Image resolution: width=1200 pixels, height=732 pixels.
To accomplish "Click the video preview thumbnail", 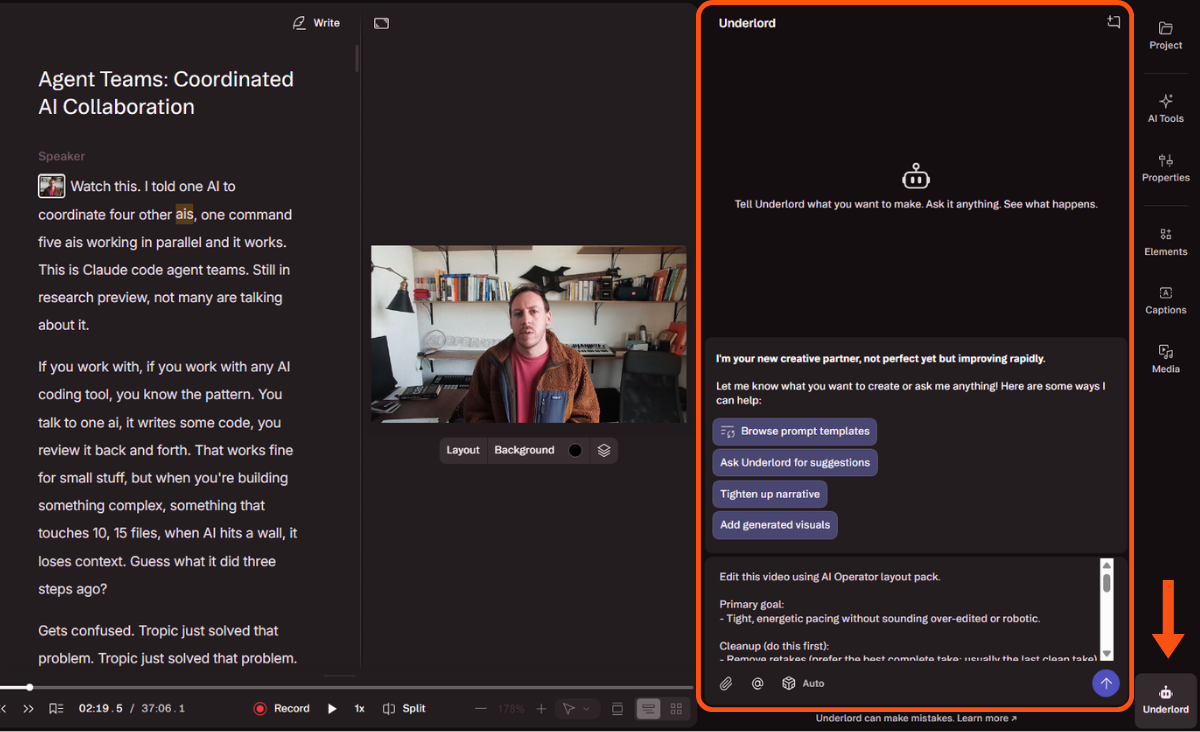I will (x=529, y=334).
